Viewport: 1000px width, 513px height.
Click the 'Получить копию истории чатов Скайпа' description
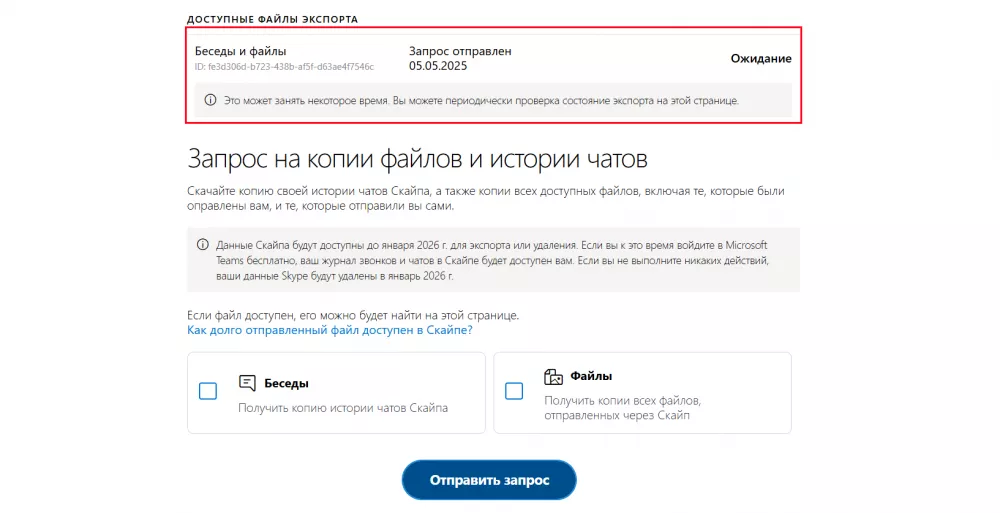tap(343, 408)
